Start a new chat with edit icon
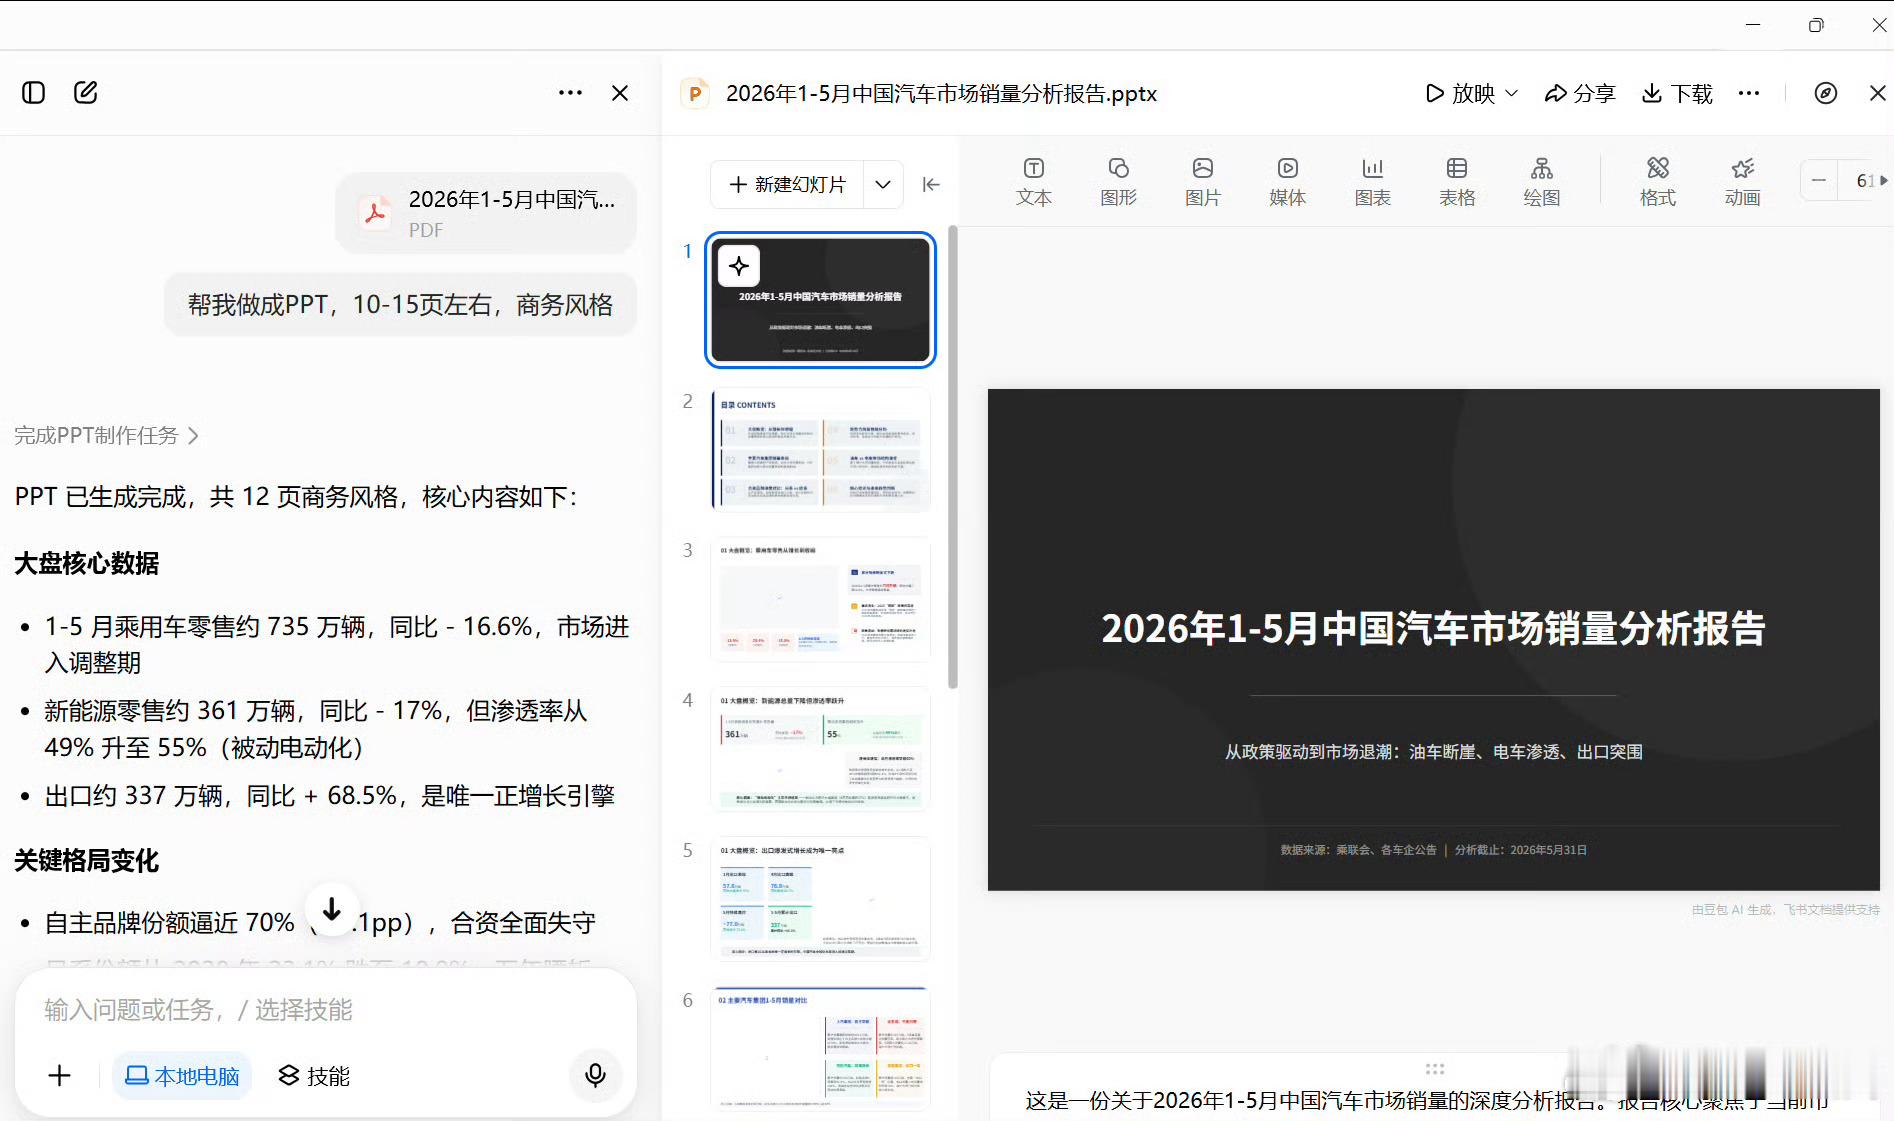1894x1121 pixels. (x=86, y=93)
